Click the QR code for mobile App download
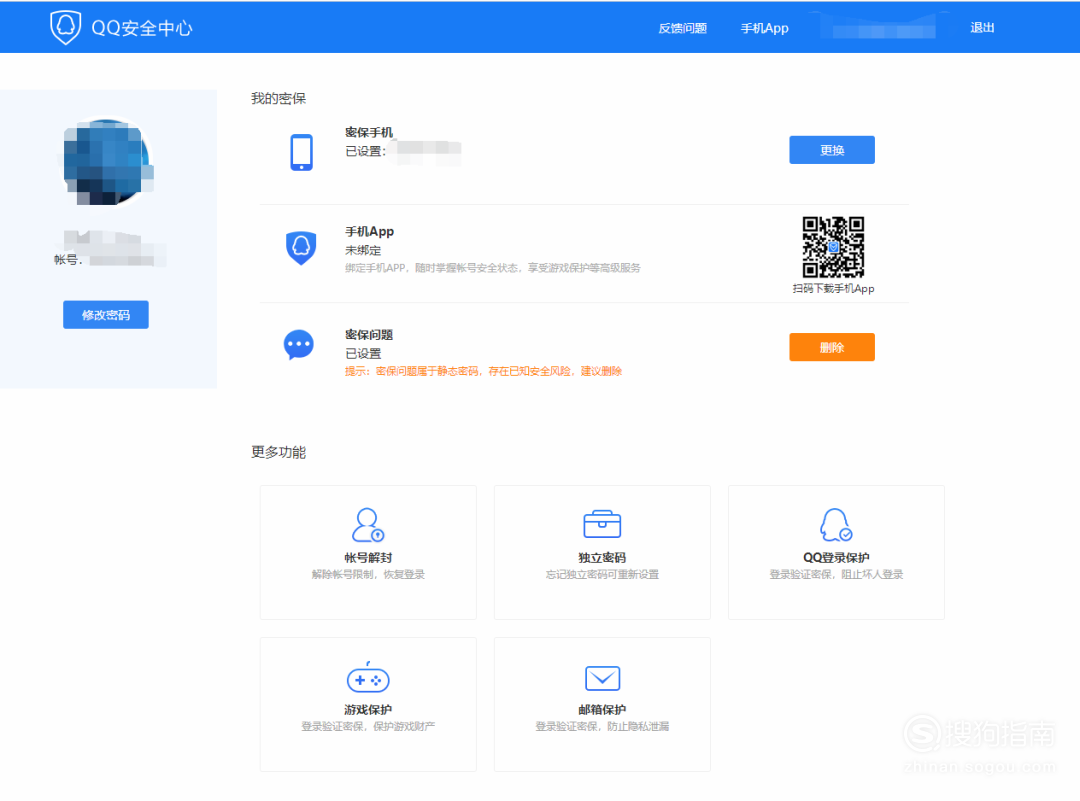Image resolution: width=1080 pixels, height=801 pixels. pyautogui.click(x=833, y=247)
